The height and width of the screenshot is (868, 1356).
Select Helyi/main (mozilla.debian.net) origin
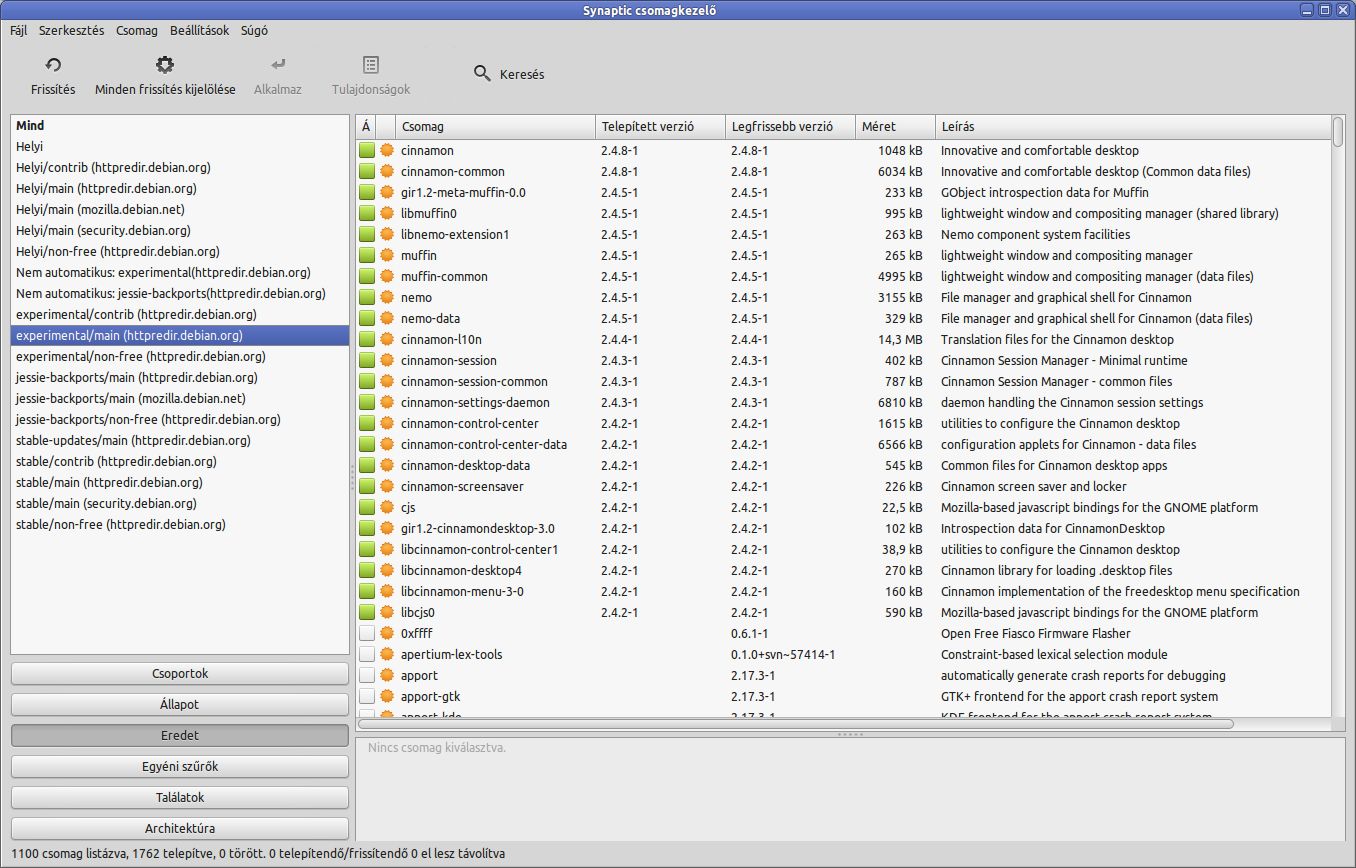coord(180,210)
